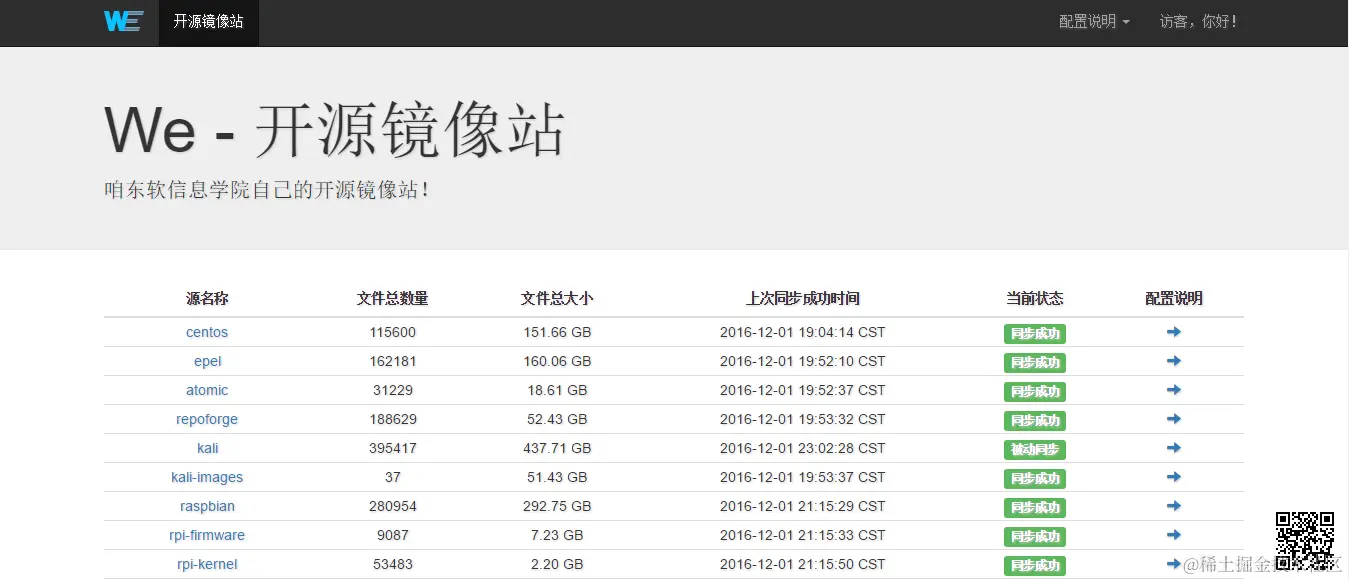Image resolution: width=1349 pixels, height=581 pixels.
Task: Click file count 162181 for epel
Action: coord(392,361)
